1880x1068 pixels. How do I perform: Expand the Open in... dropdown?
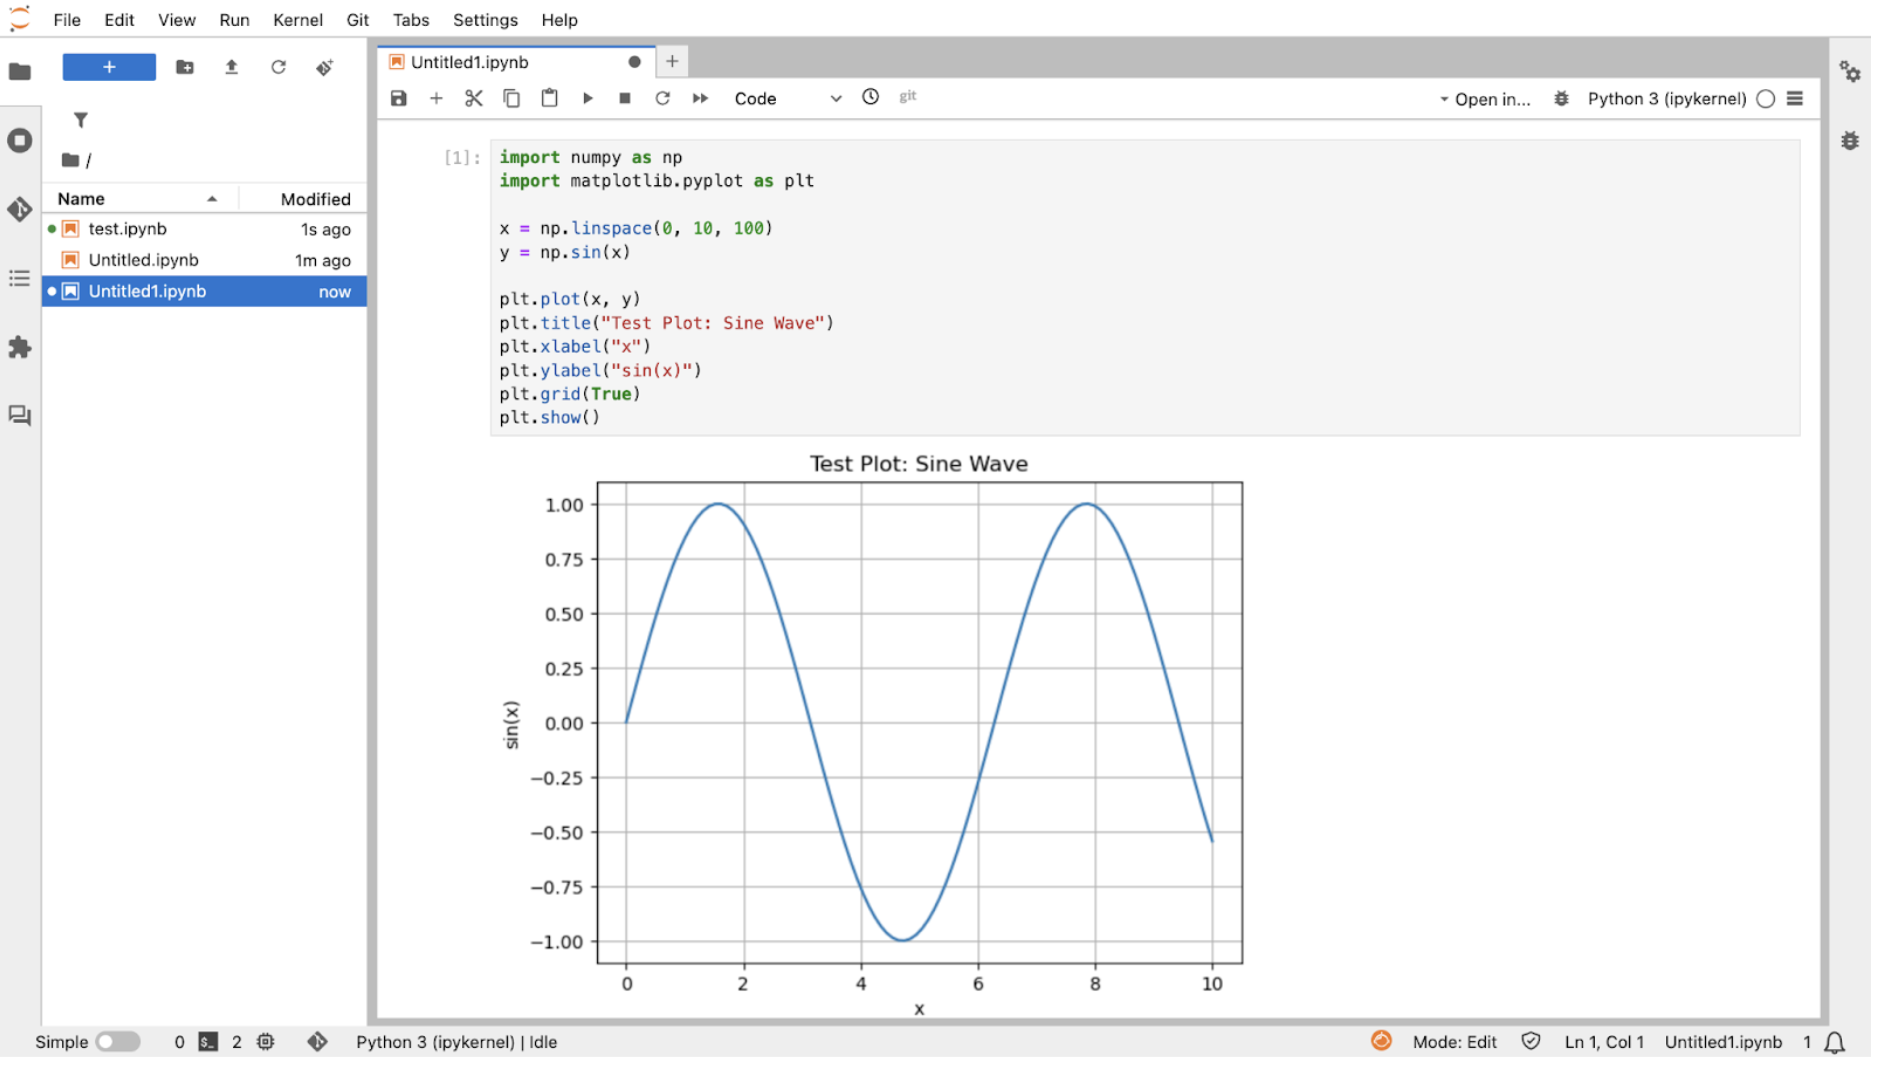[x=1485, y=99]
